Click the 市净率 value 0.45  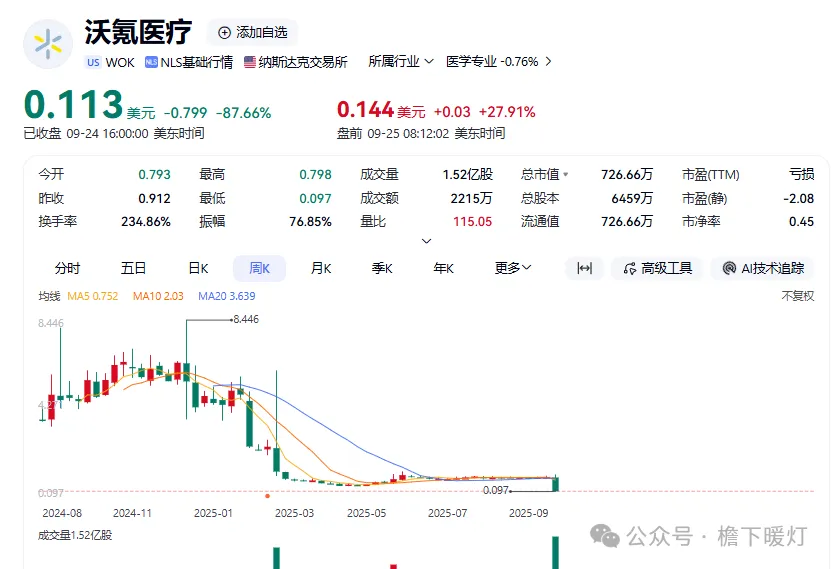coord(802,222)
